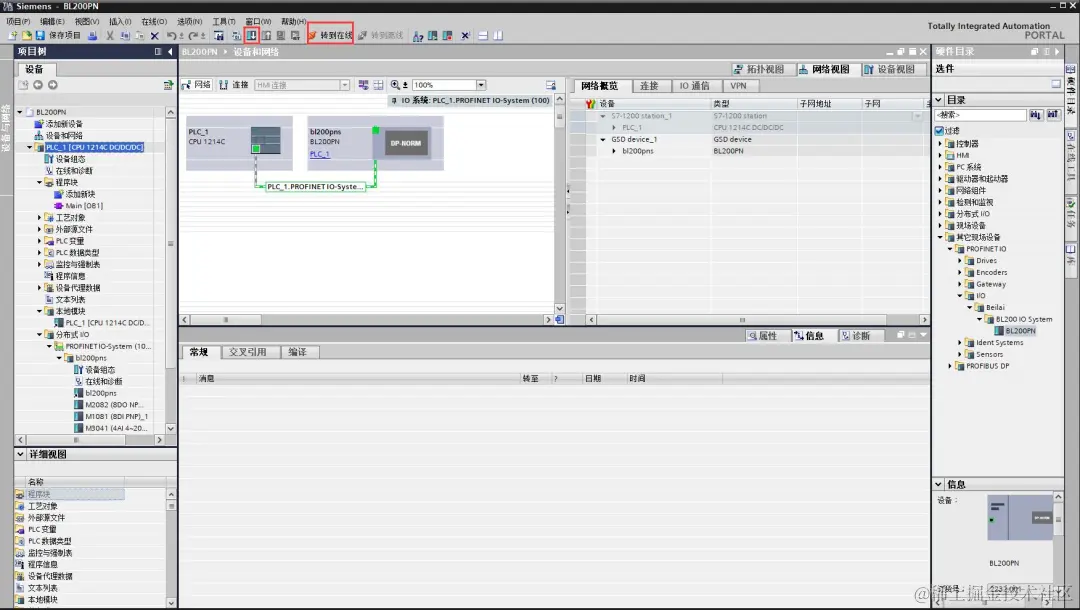Collapse GSD device_1 row in network overview
Screen dimensions: 1080x610
tap(603, 139)
